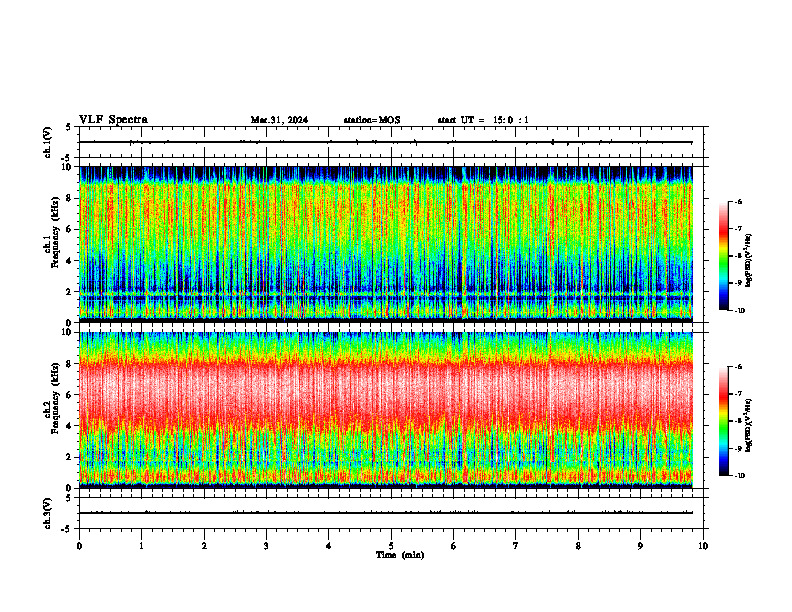Click the "5" tick on ch.1(V) axis

point(69,127)
